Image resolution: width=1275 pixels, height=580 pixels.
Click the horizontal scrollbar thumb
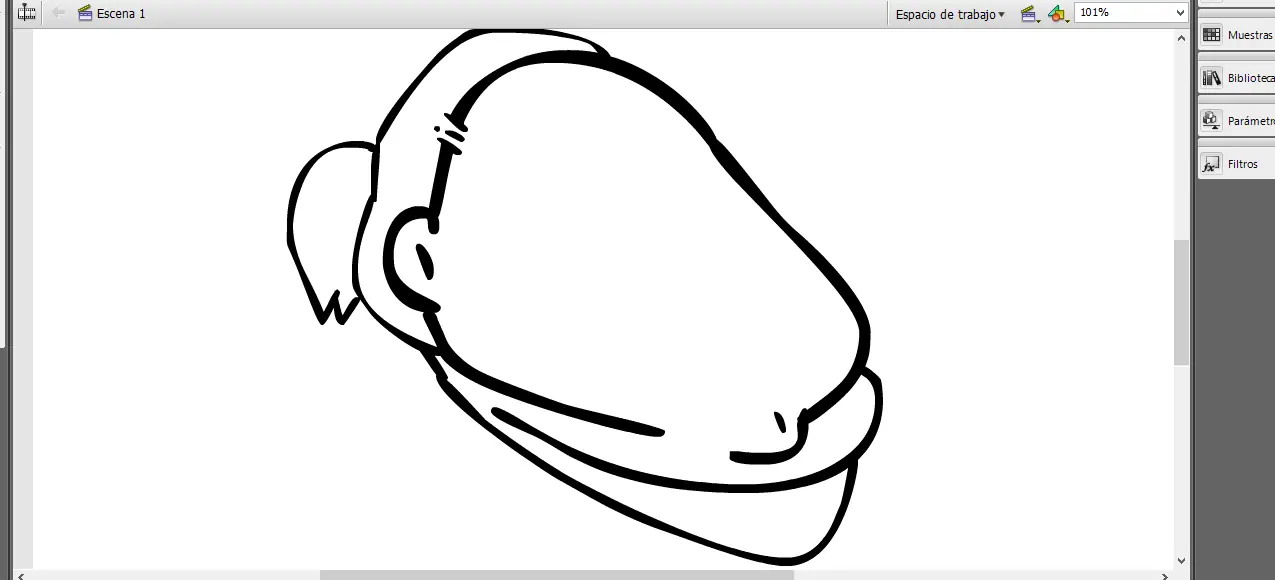pyautogui.click(x=557, y=575)
